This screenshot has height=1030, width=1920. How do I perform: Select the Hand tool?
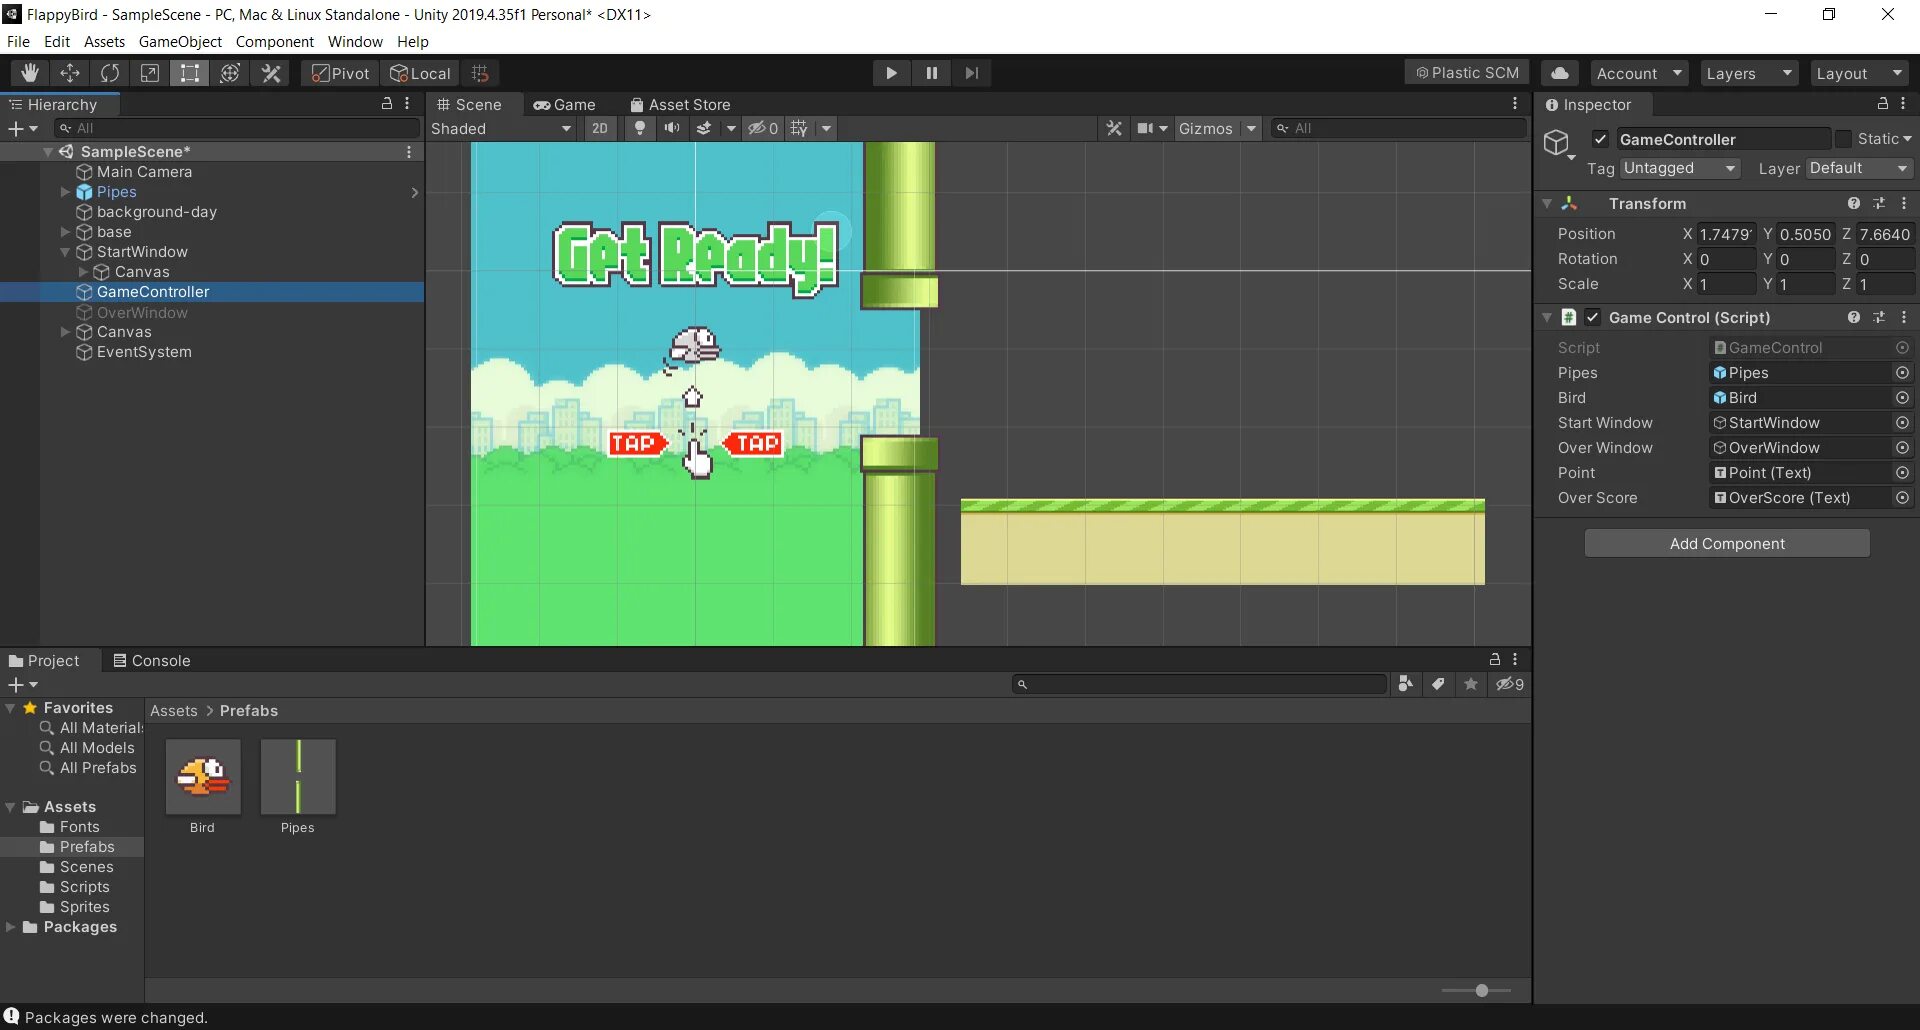(30, 73)
